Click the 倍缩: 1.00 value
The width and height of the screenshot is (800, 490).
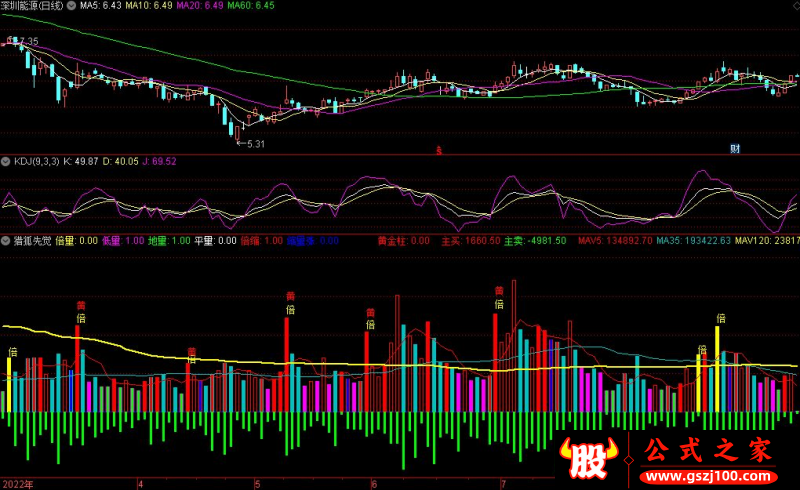point(262,241)
